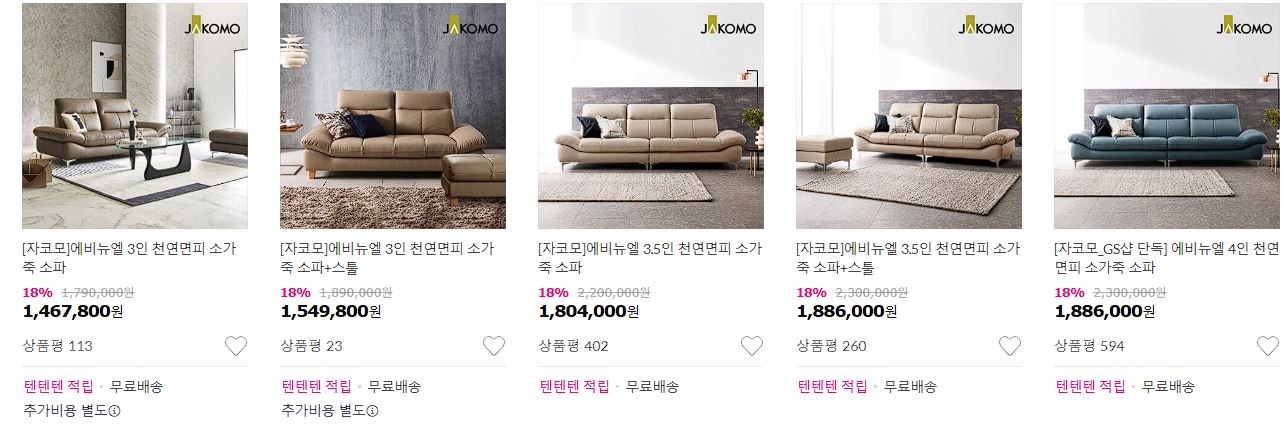Open beige 3.5인 sofa image without stool
This screenshot has width=1285, height=439.
(651, 116)
